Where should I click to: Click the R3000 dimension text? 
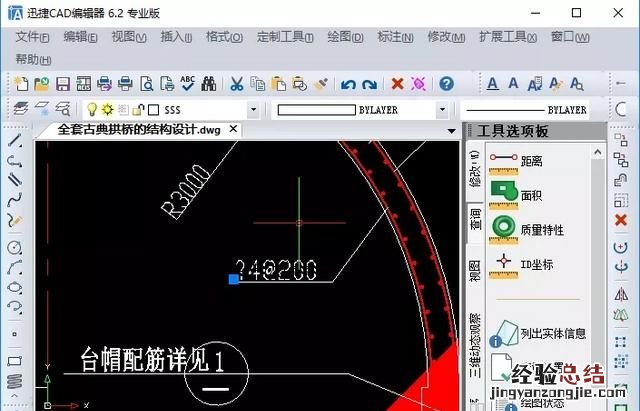[186, 191]
